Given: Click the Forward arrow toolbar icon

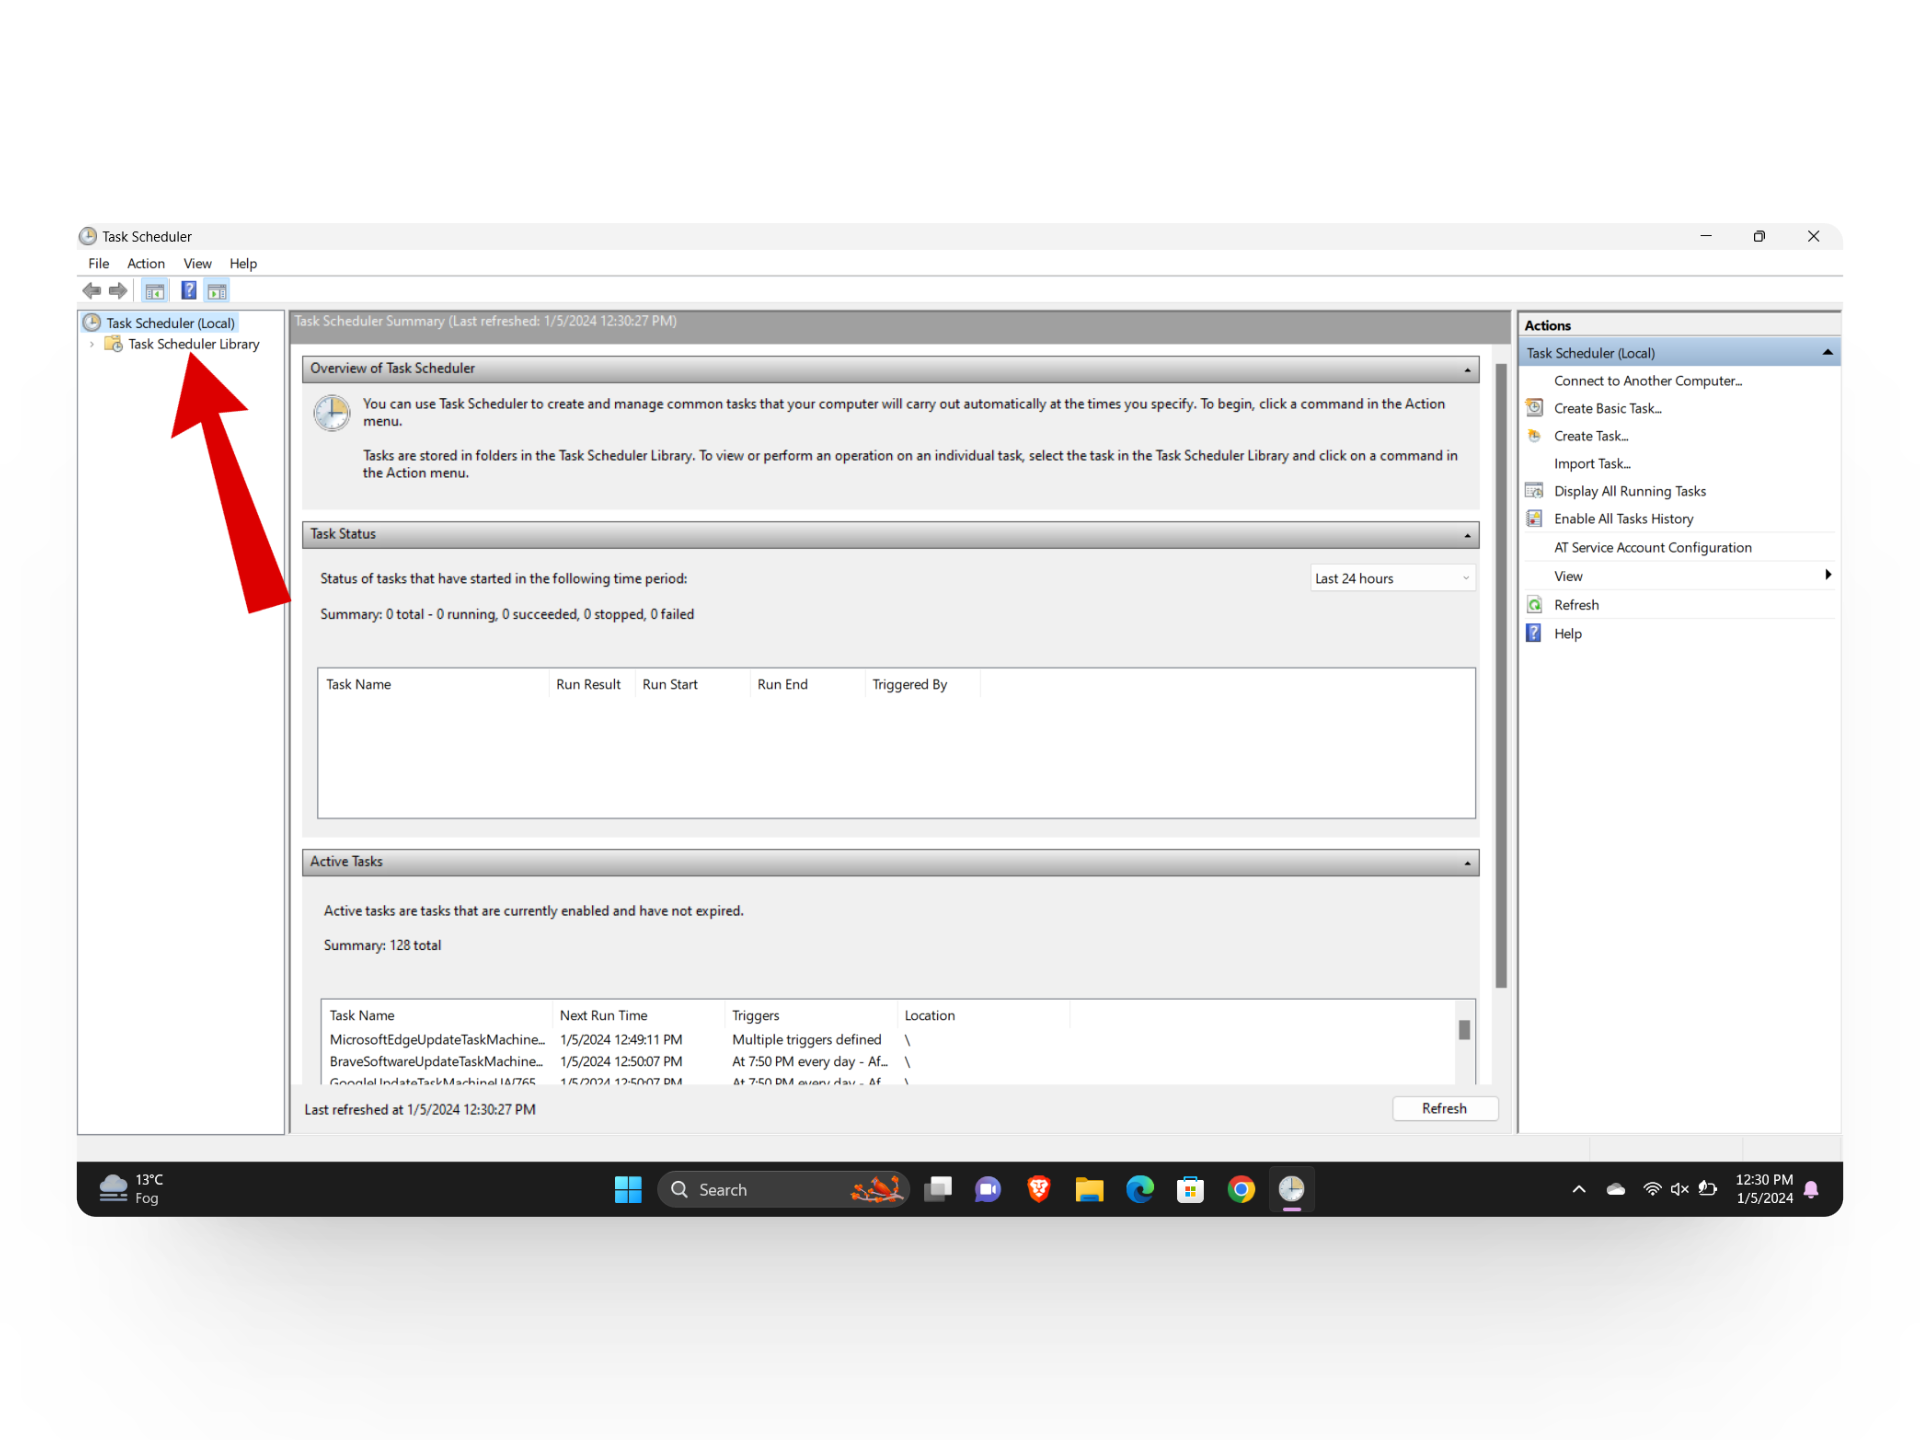Looking at the screenshot, I should click(x=118, y=291).
